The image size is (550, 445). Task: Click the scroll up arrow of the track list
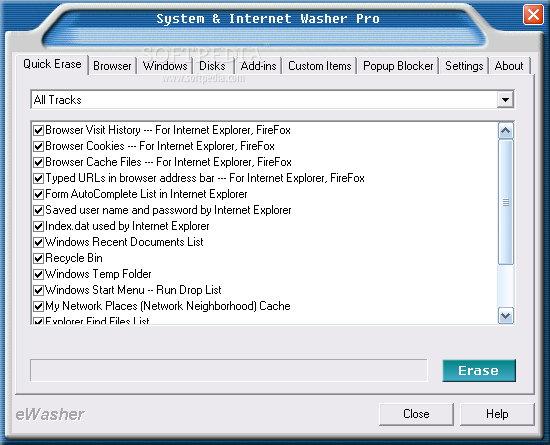(x=505, y=131)
